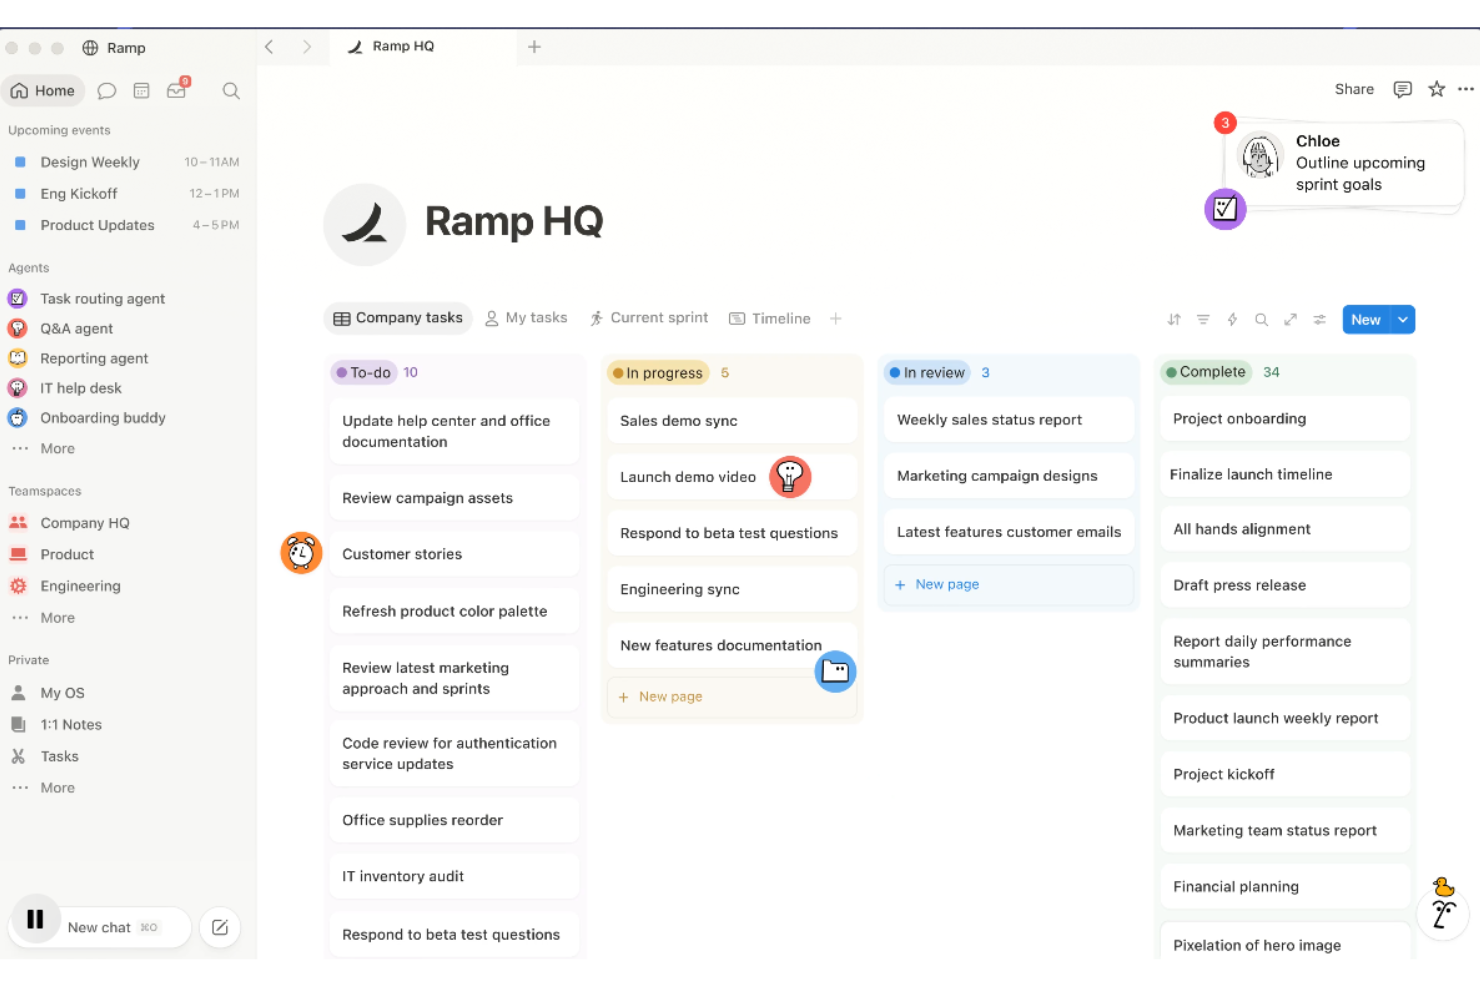Open a new tab with plus icon

click(x=534, y=47)
